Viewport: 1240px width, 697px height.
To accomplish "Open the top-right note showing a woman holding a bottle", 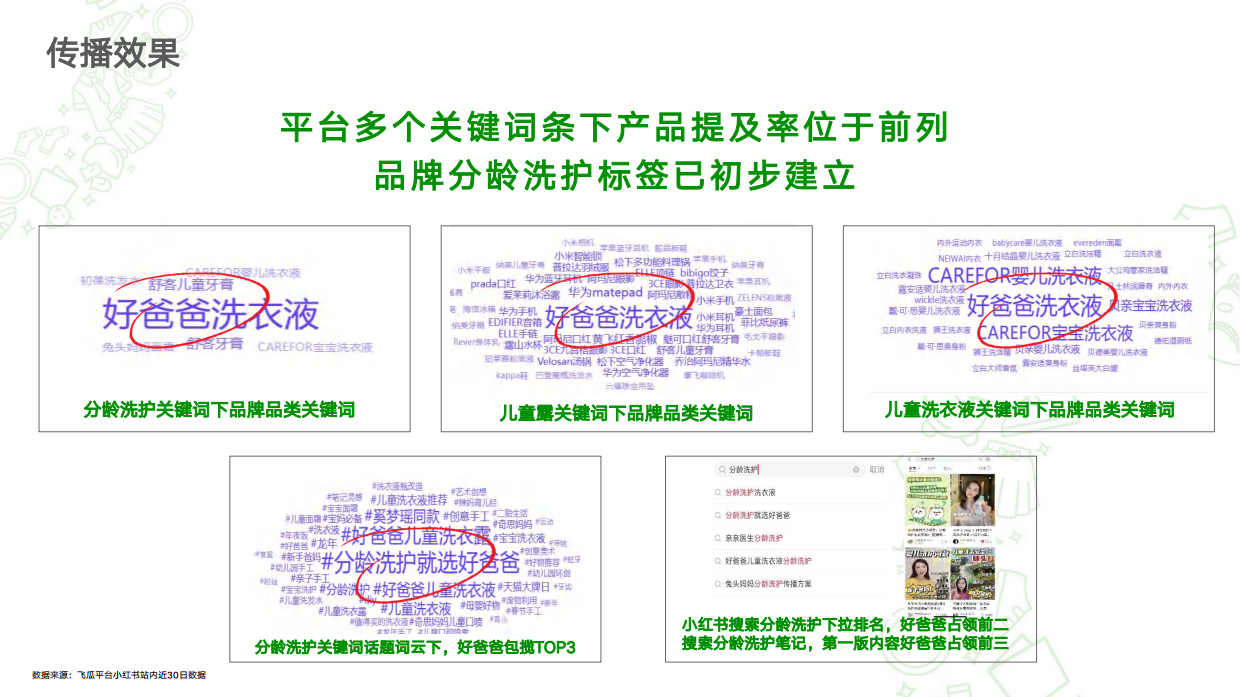I will (x=972, y=500).
